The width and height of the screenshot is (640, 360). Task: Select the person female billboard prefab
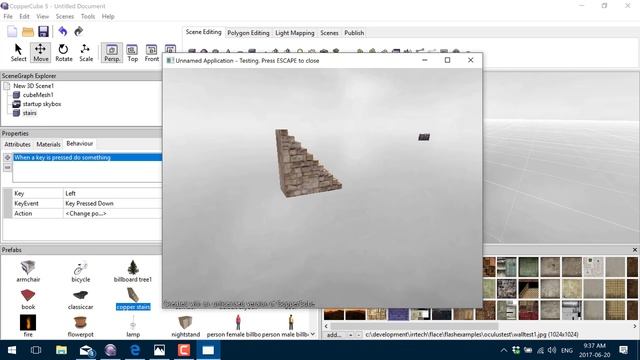[233, 326]
